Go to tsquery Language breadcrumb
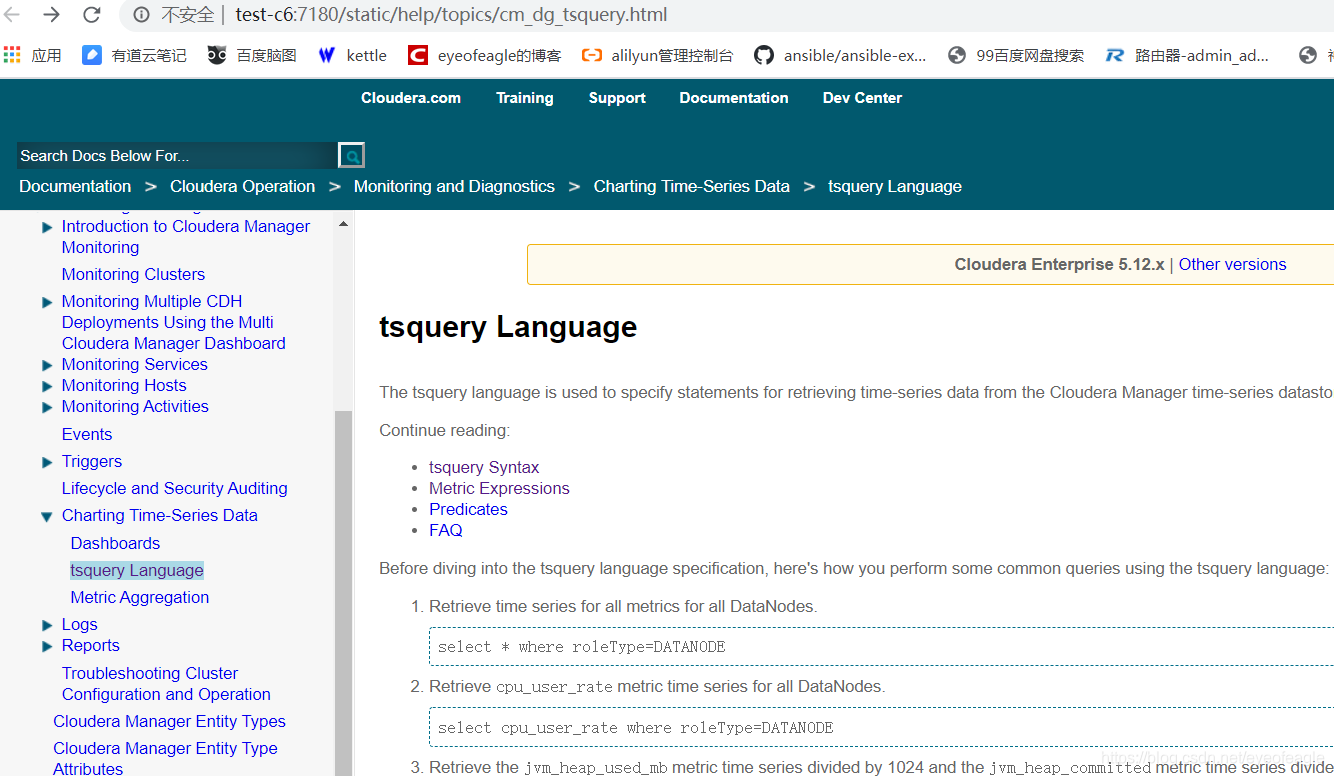Viewport: 1334px width, 776px height. coord(895,186)
